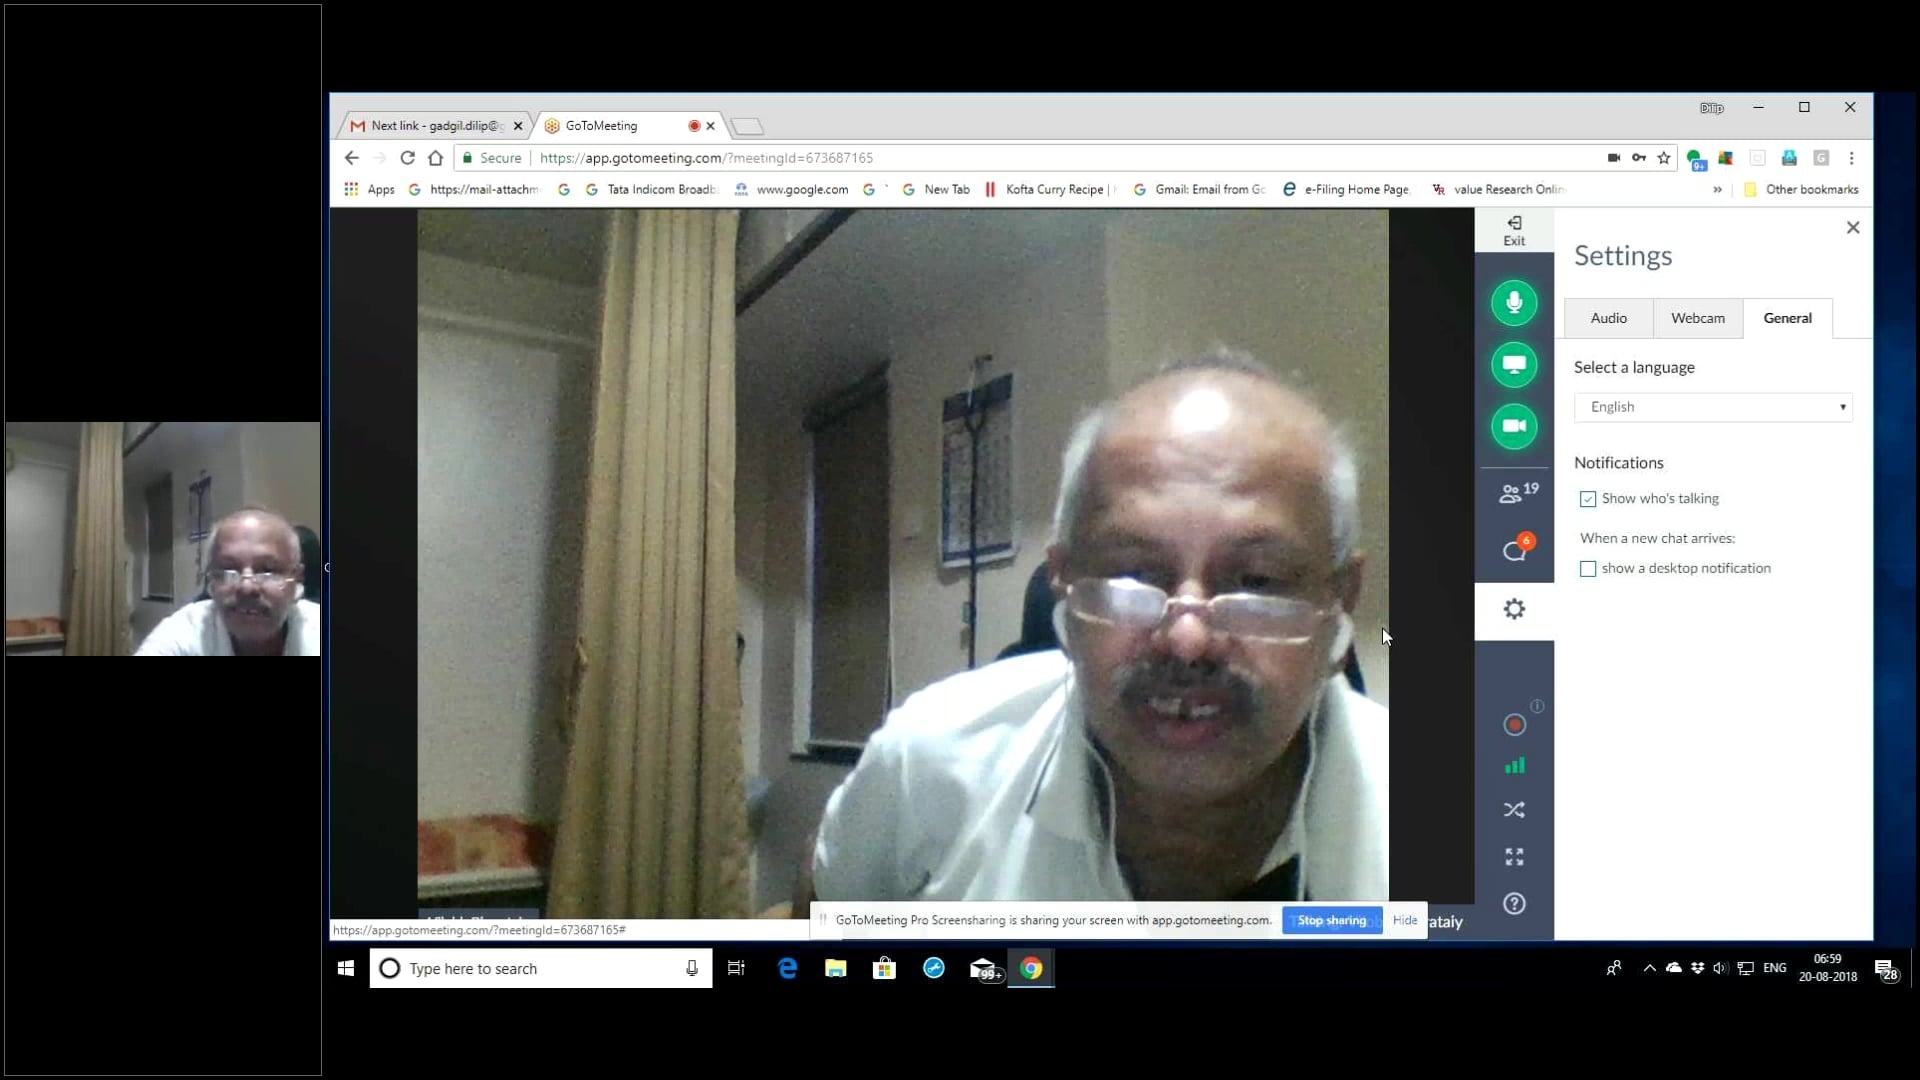Switch to the Audio settings tab

pos(1608,318)
